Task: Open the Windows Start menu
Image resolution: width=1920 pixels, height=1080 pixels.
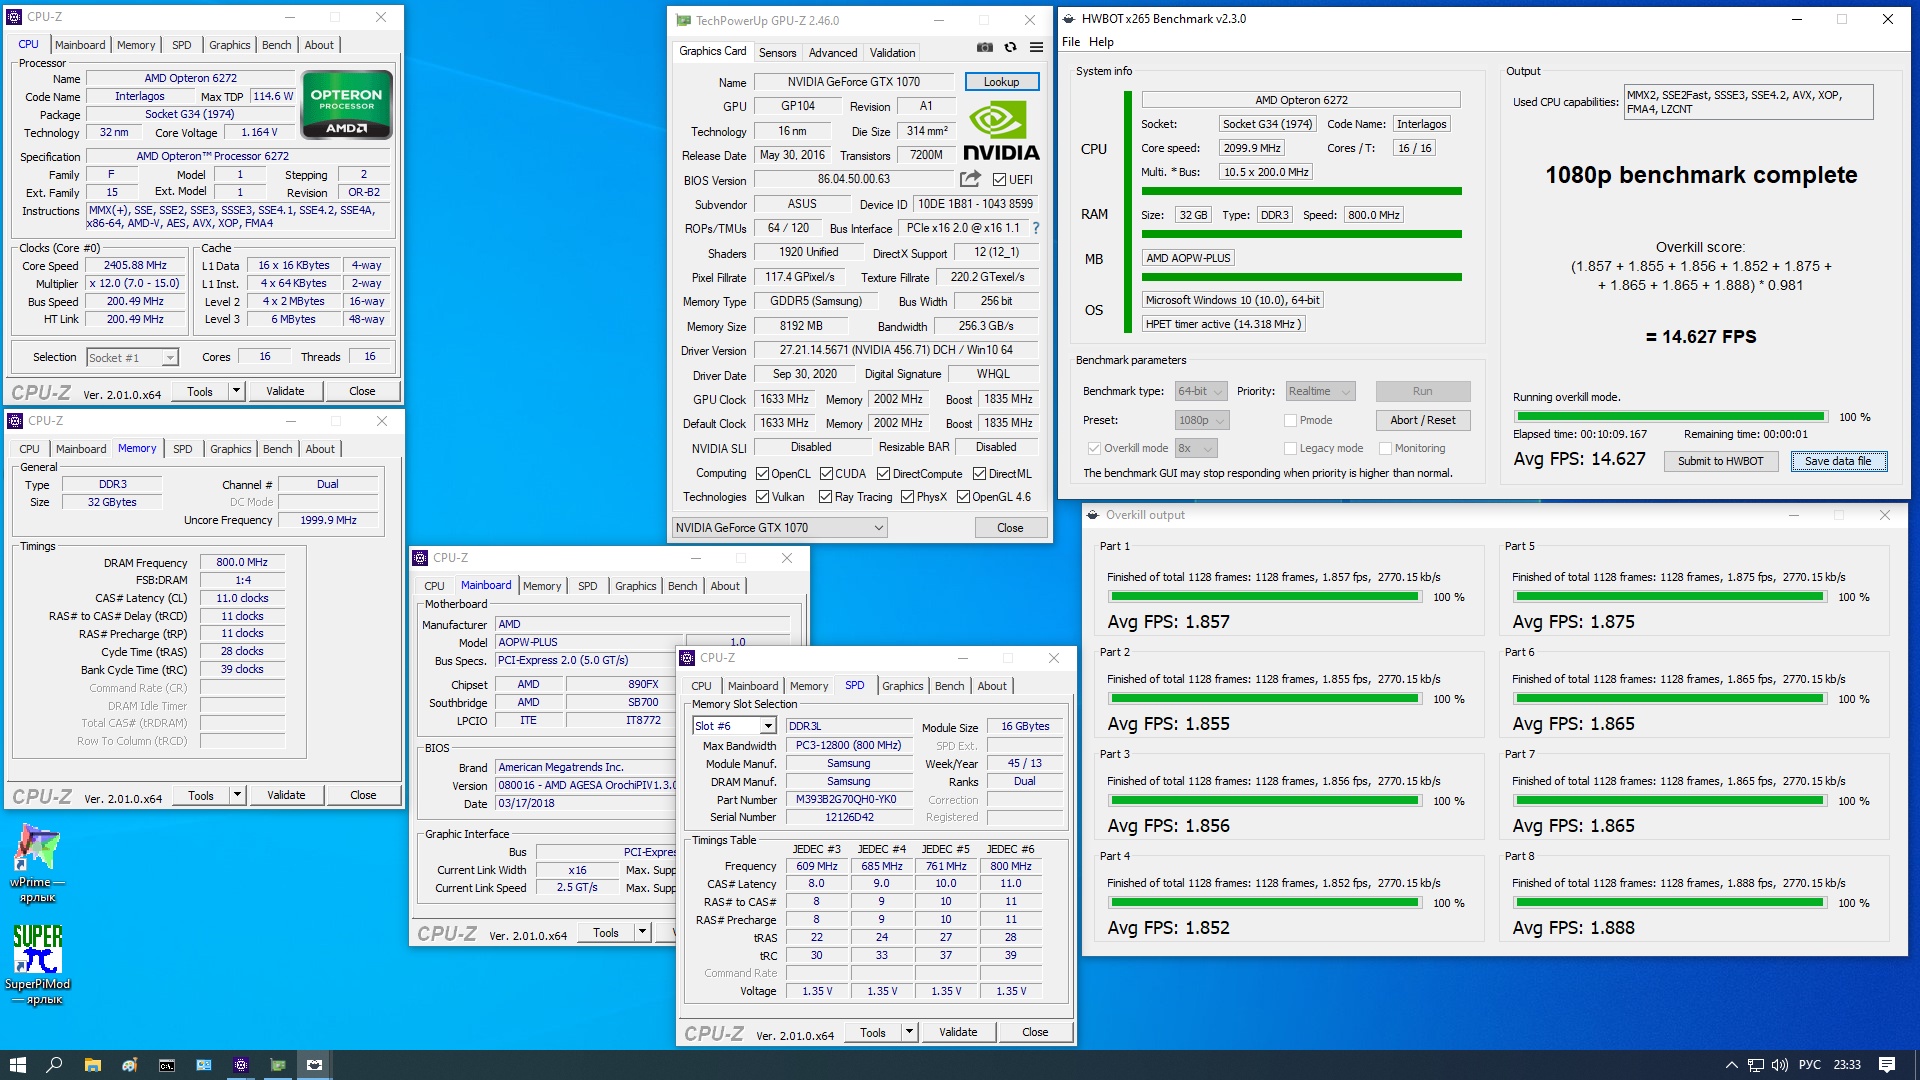Action: click(17, 1065)
